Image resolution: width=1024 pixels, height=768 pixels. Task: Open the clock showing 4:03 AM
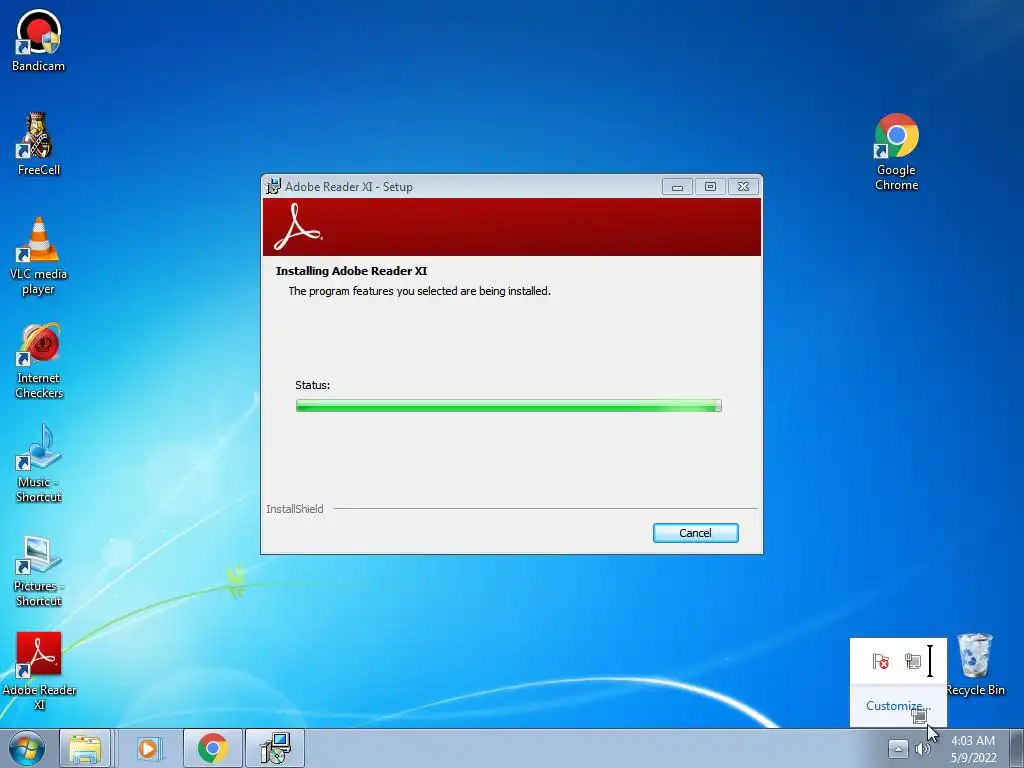pos(973,749)
